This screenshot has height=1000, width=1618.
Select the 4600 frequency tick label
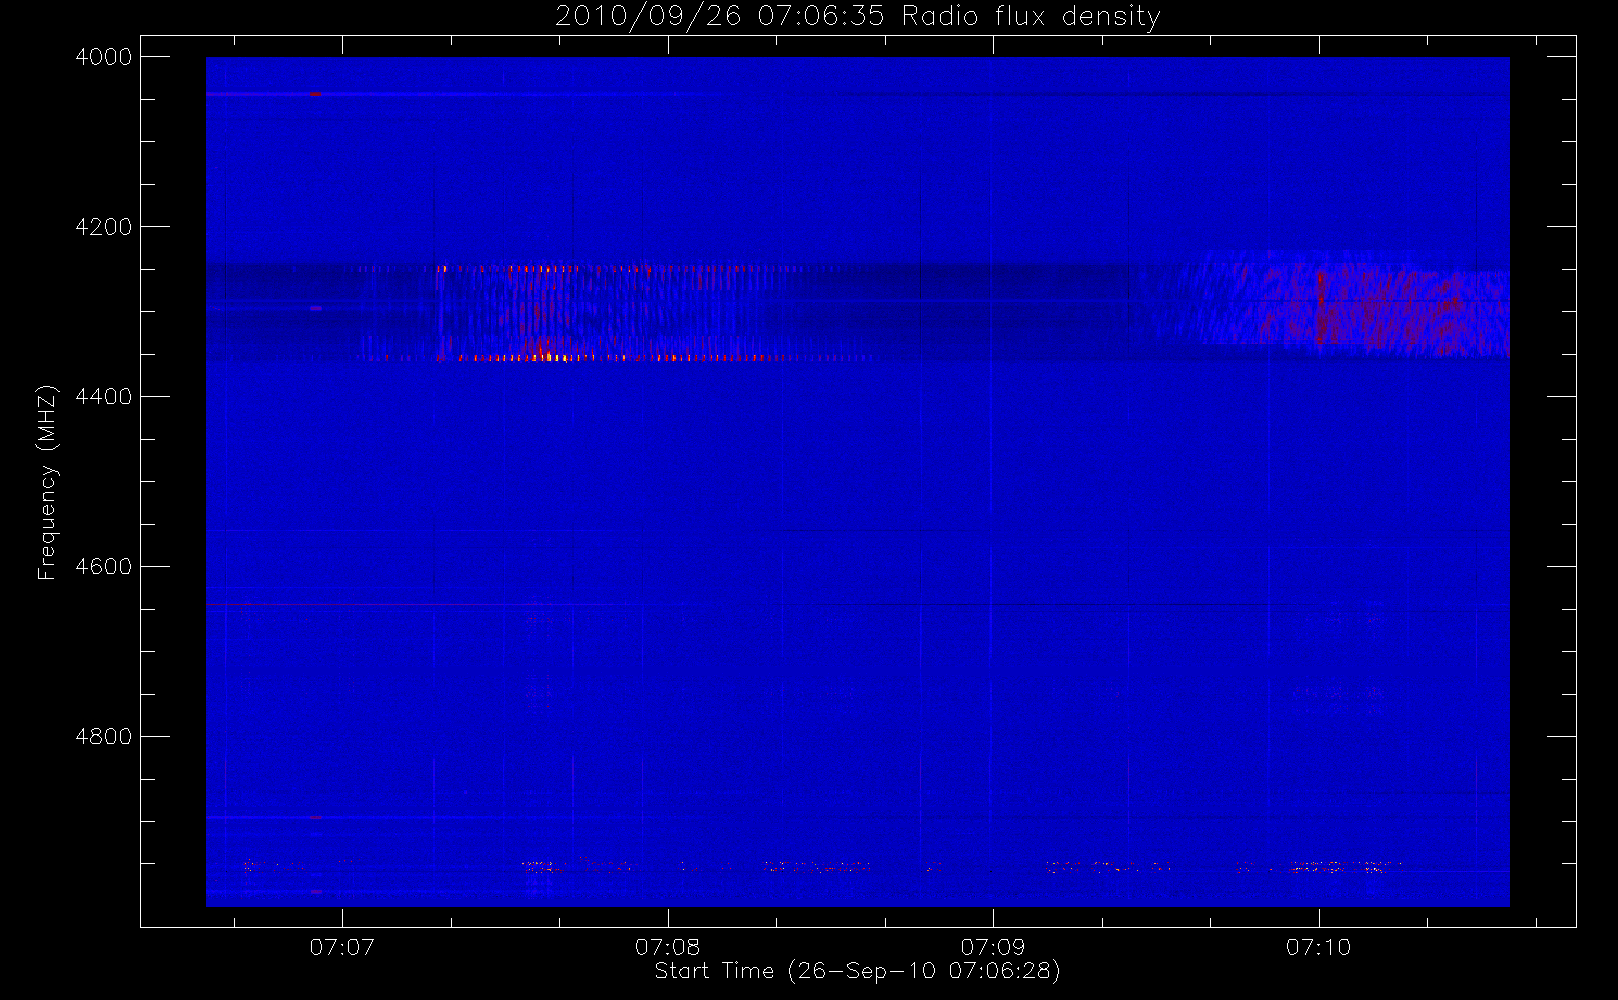coord(104,567)
